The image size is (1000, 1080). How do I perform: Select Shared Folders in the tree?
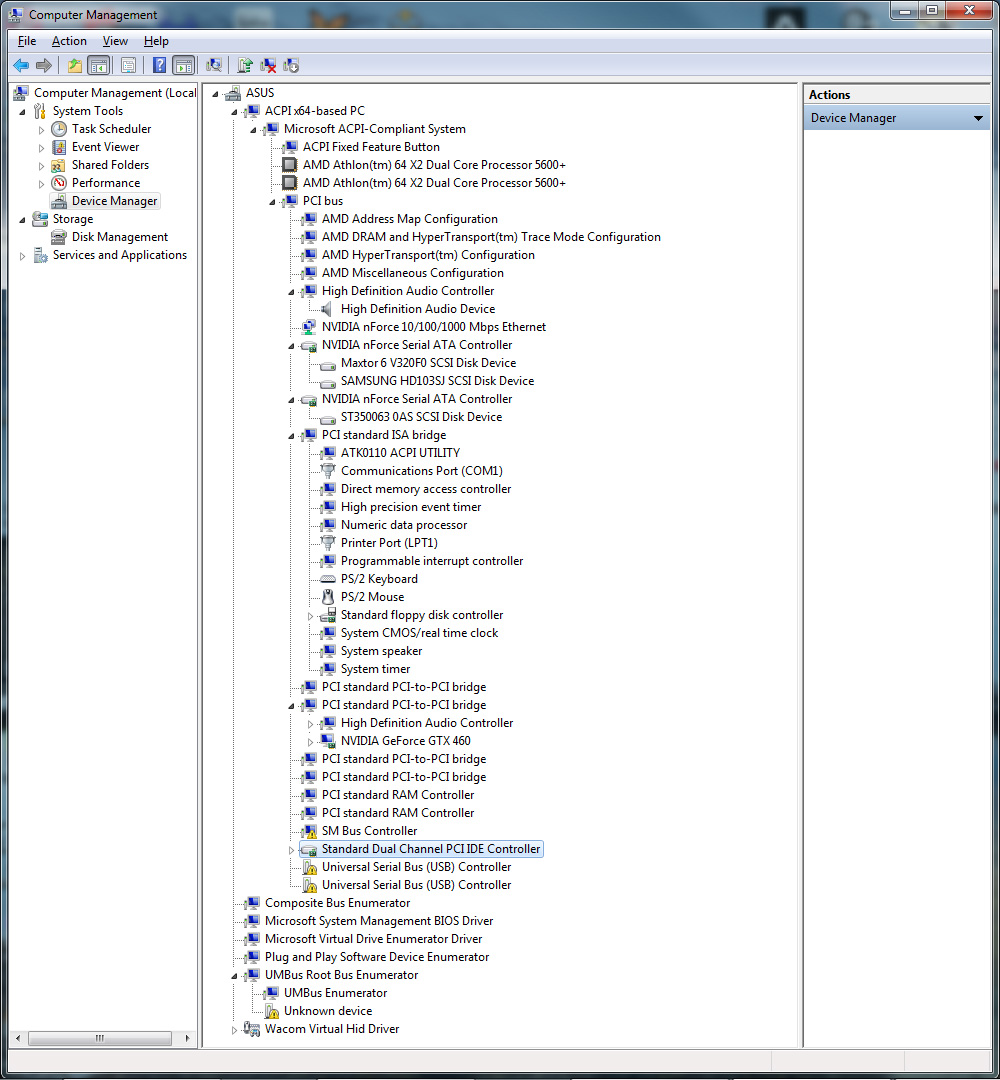click(x=110, y=165)
